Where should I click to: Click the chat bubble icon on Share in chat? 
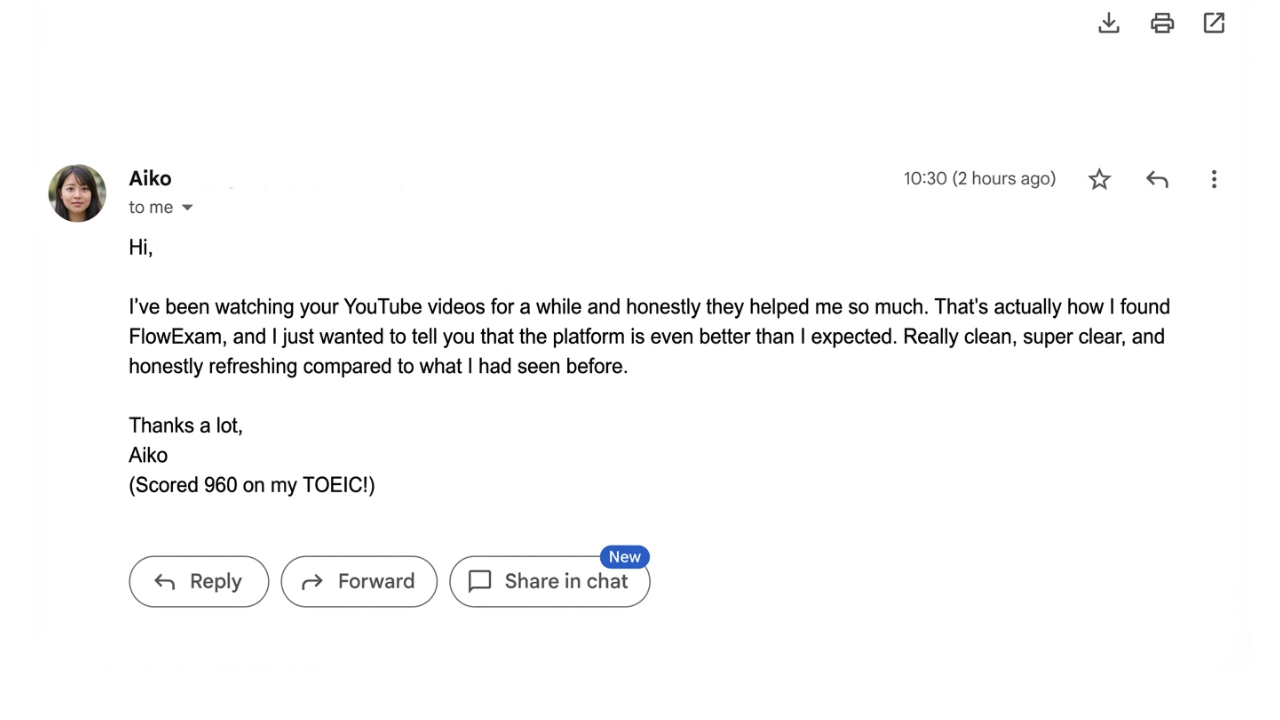point(479,581)
